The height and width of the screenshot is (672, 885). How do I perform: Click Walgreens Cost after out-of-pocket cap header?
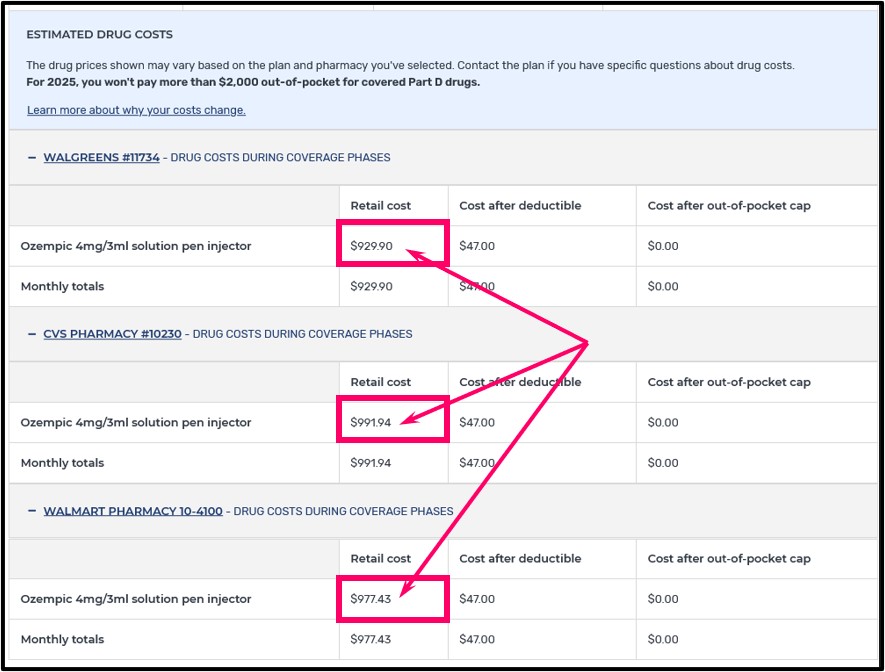click(x=729, y=206)
